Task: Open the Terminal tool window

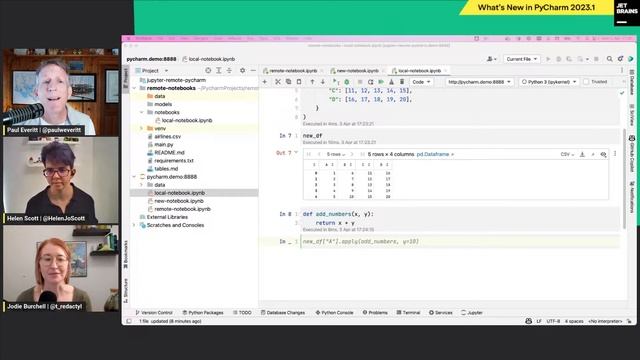Action: click(408, 313)
